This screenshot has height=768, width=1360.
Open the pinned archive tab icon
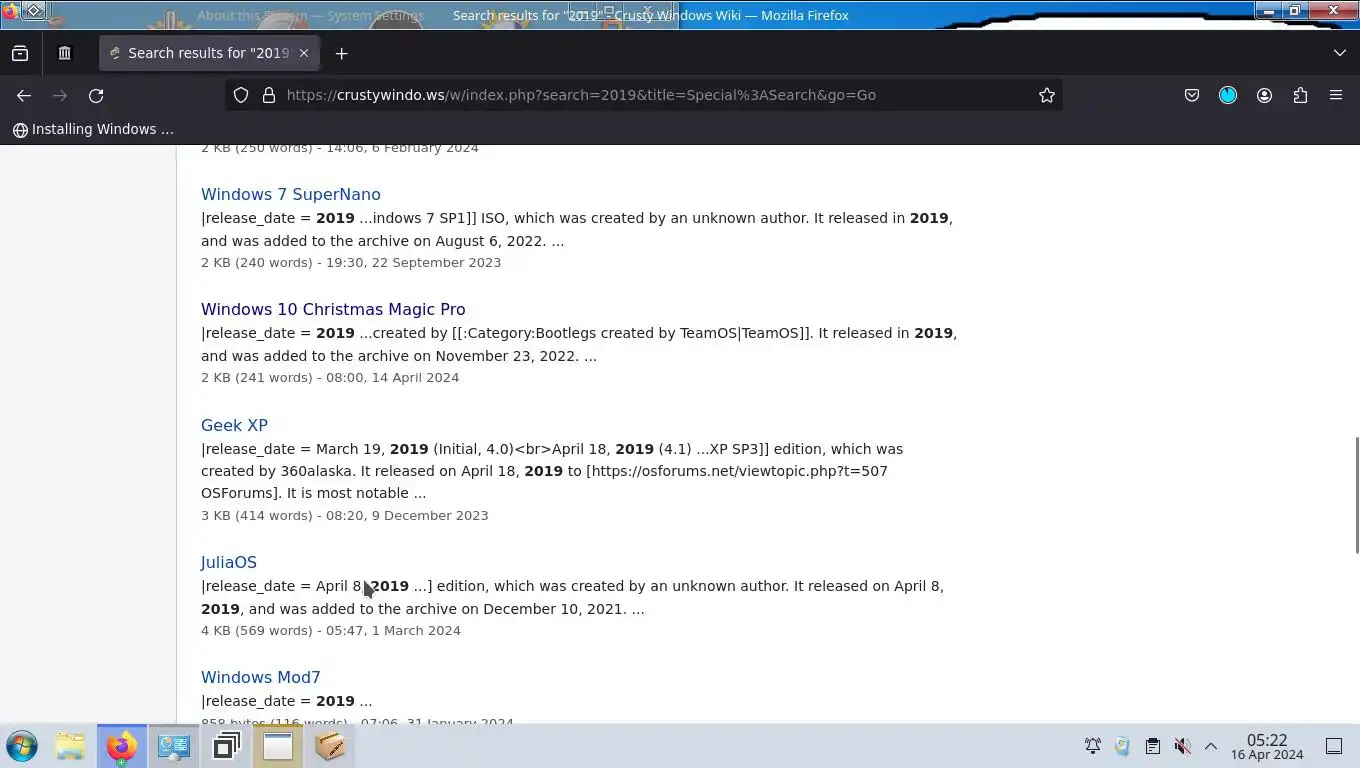[64, 53]
